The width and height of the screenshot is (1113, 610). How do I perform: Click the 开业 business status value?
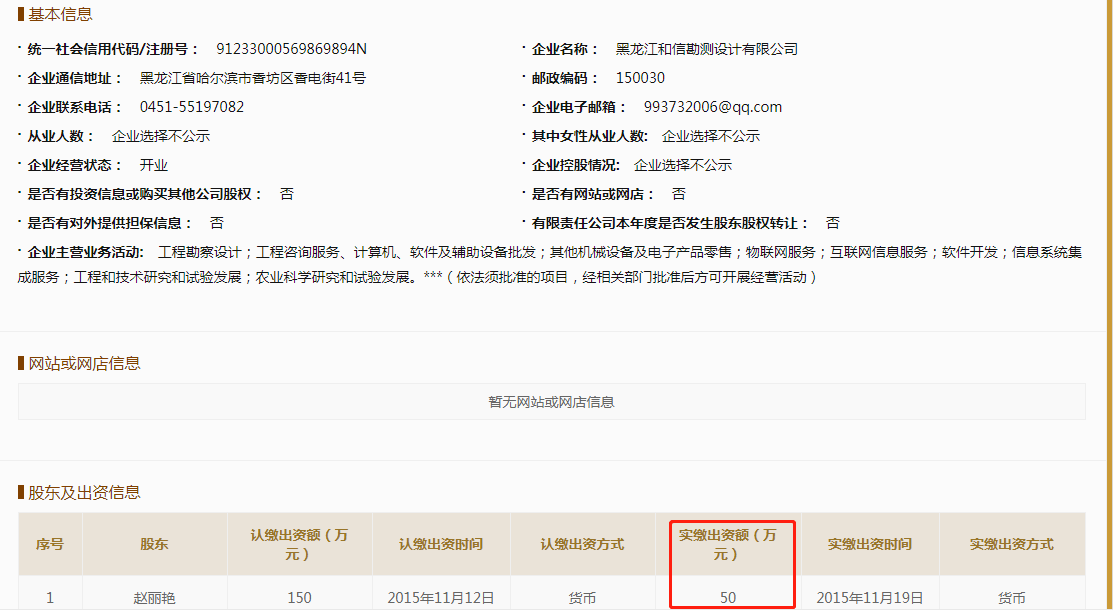[153, 165]
